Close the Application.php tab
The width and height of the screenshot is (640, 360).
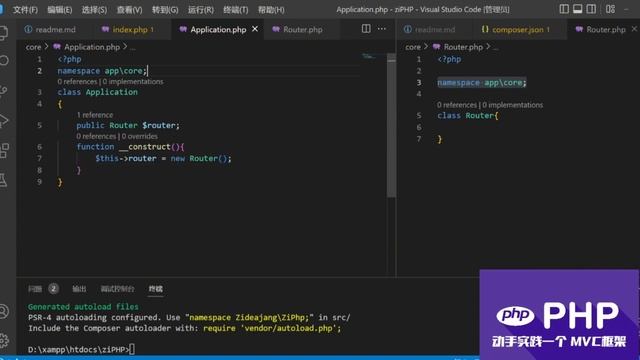[255, 29]
